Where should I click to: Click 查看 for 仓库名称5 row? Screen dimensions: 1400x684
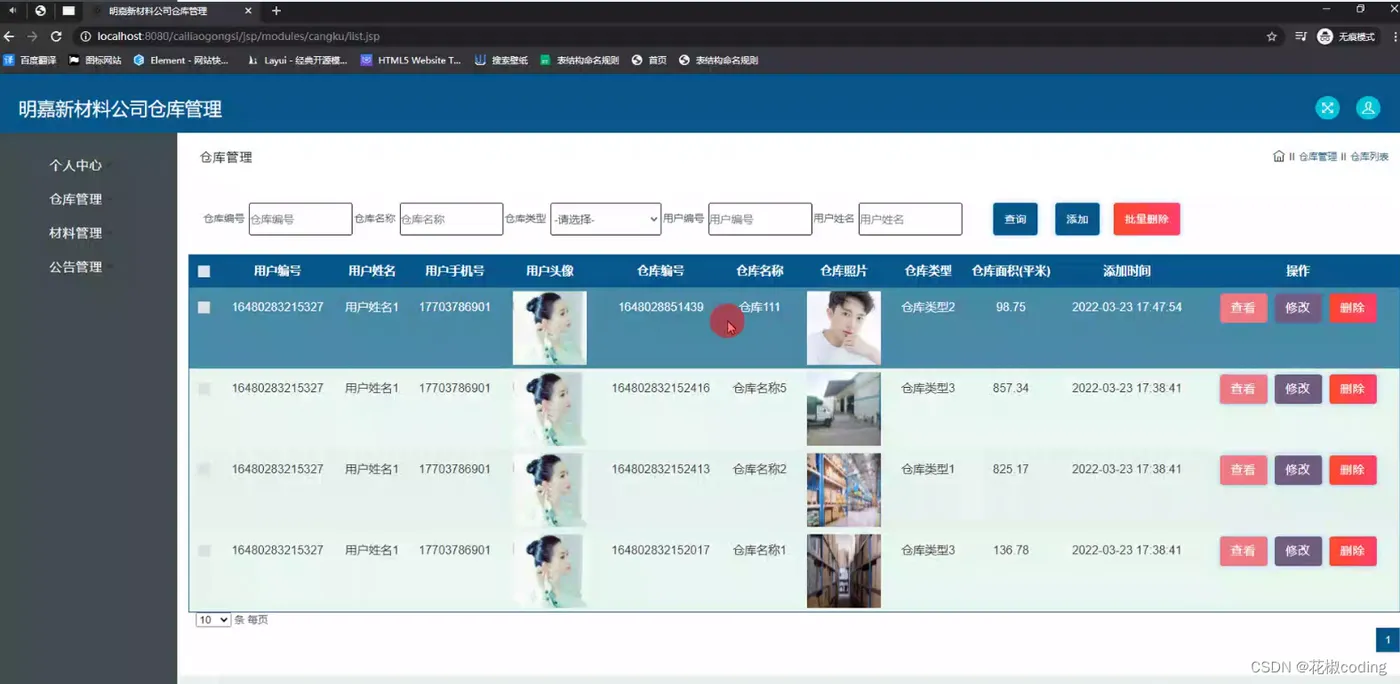click(x=1243, y=389)
